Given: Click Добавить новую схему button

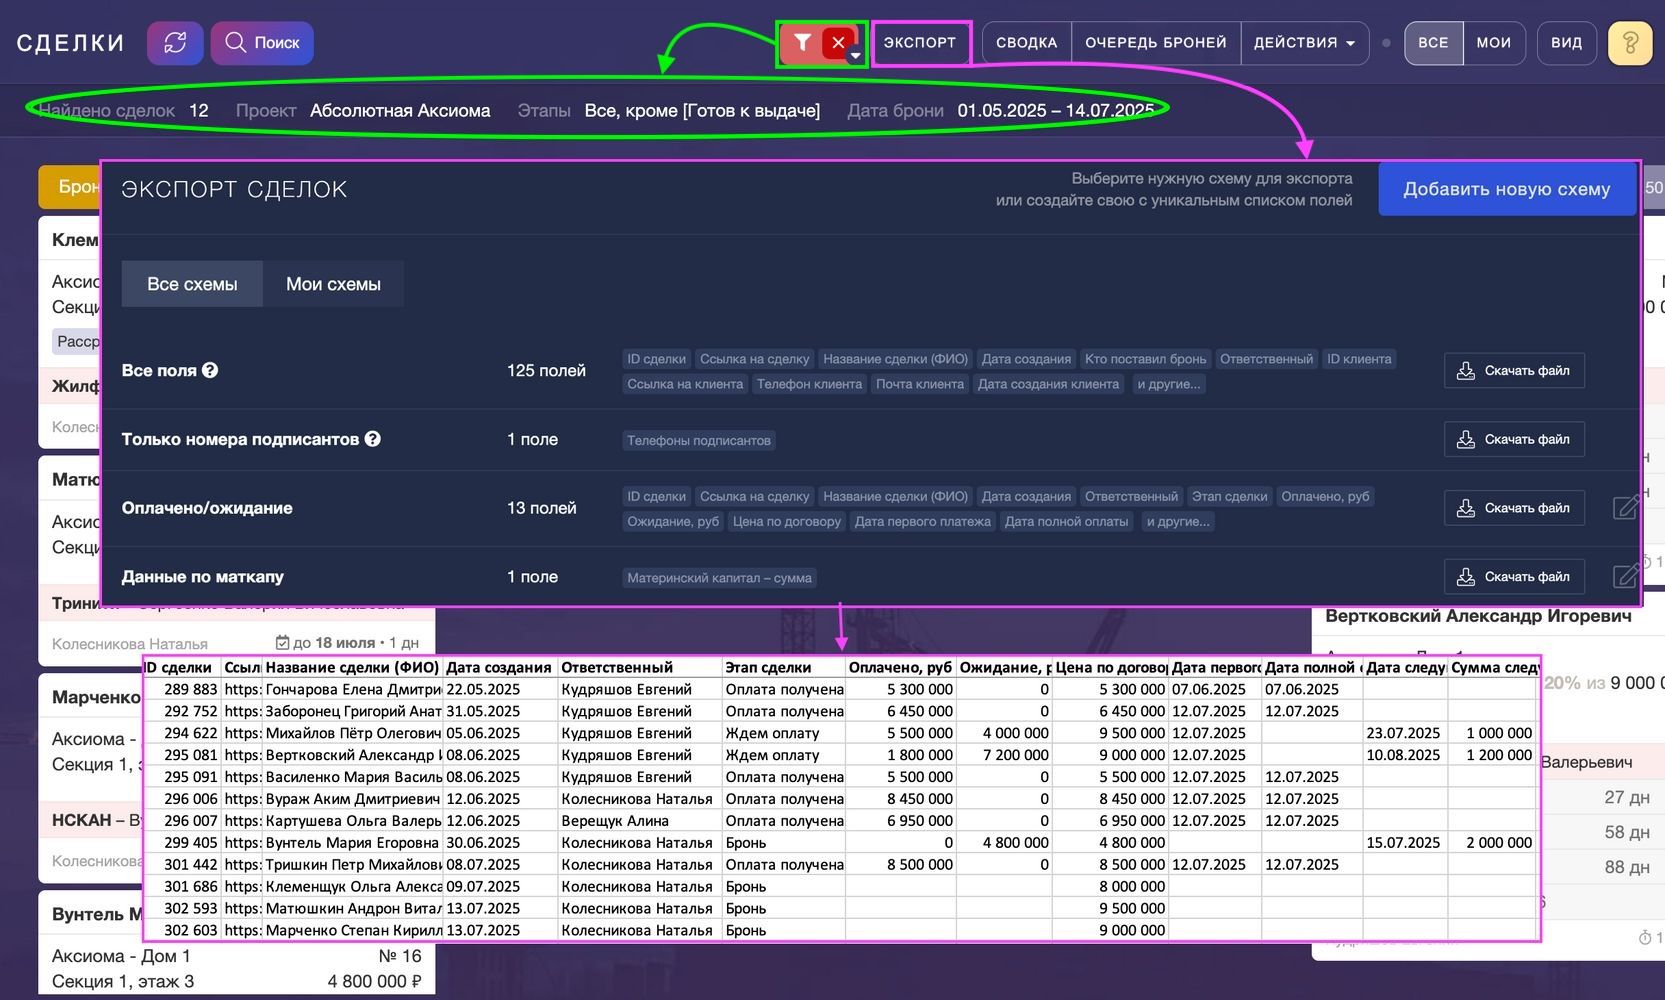Looking at the screenshot, I should coord(1506,189).
